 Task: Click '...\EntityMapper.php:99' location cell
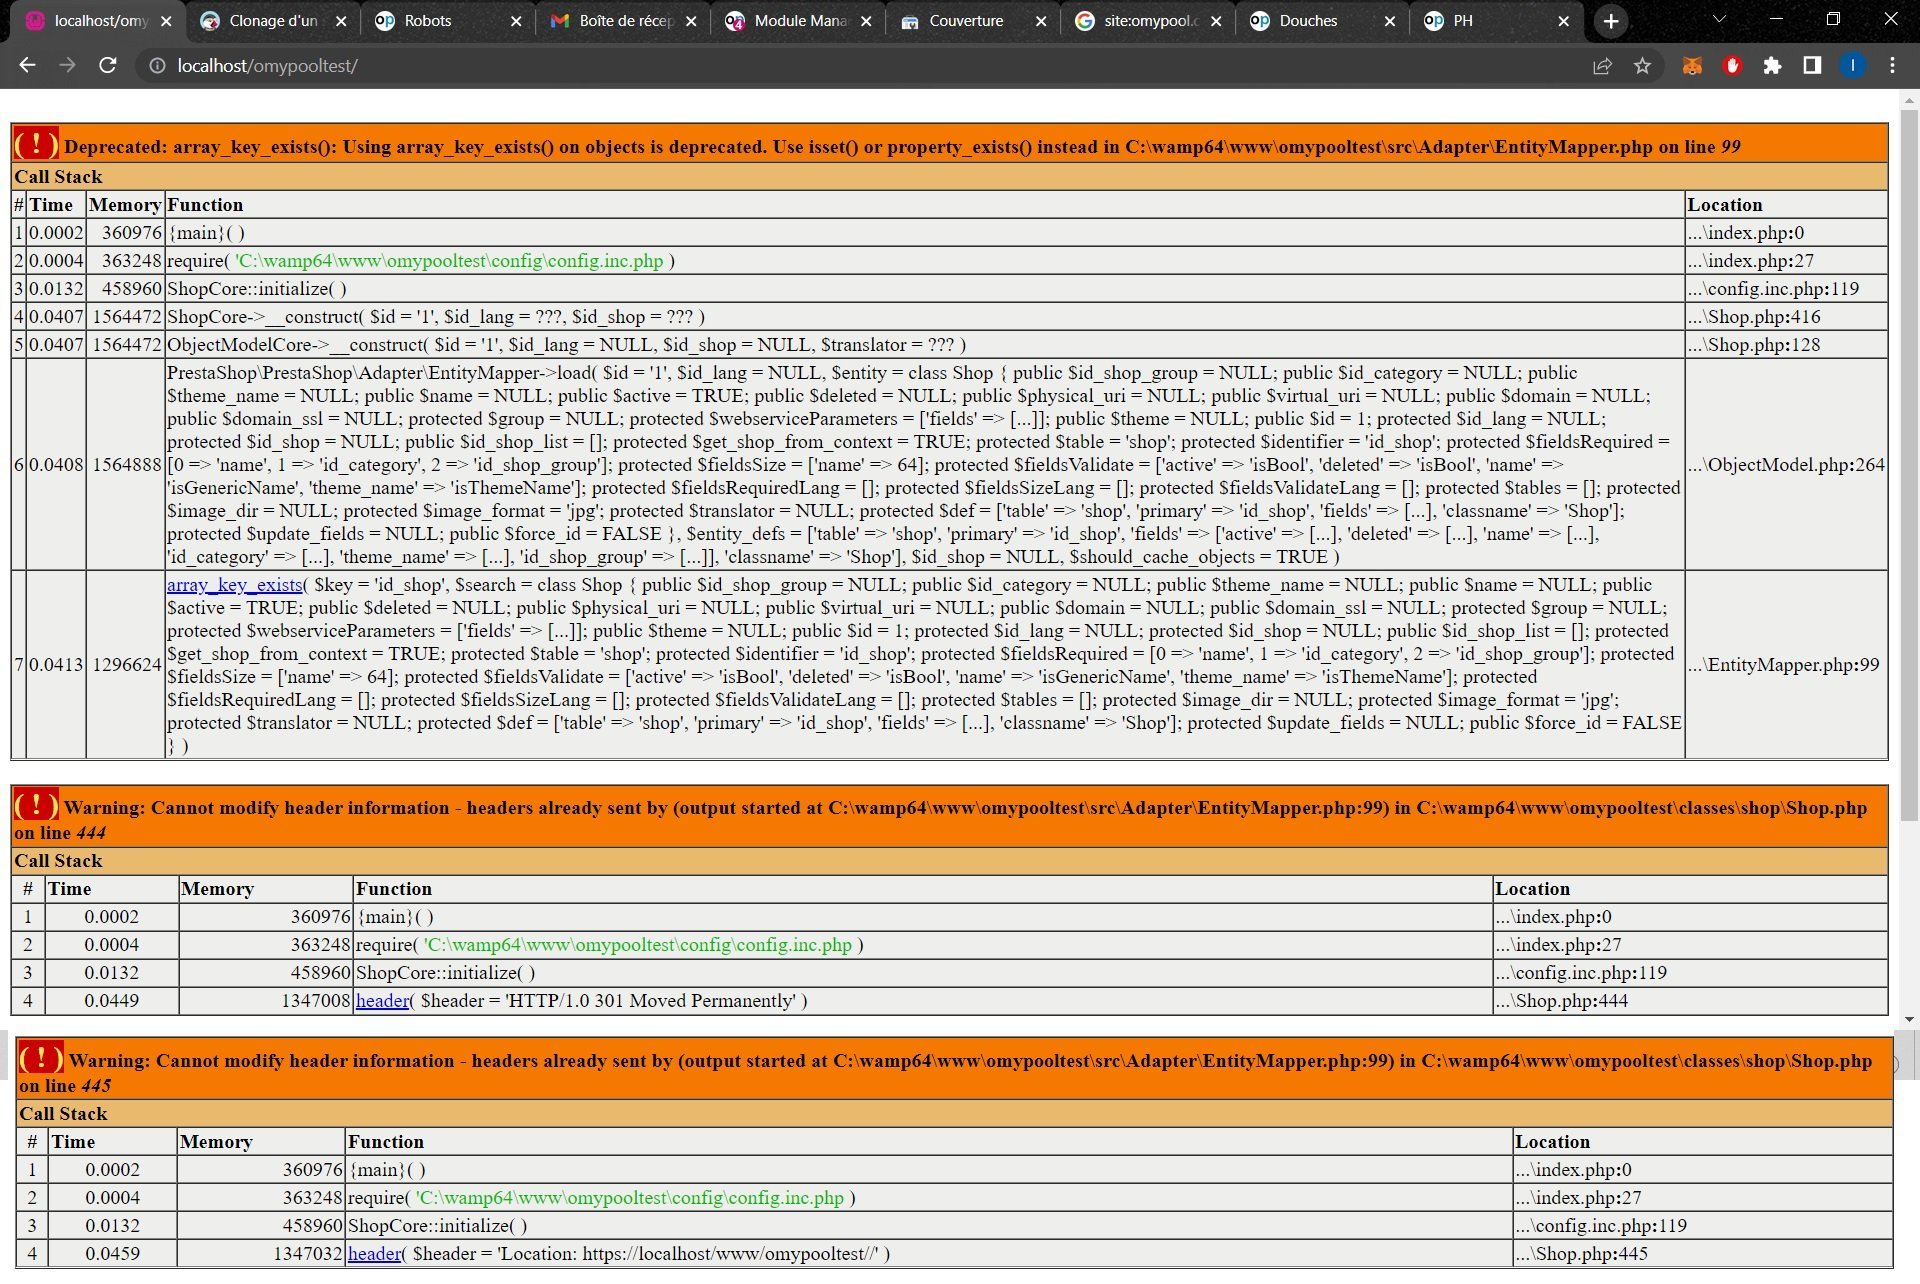(1786, 665)
